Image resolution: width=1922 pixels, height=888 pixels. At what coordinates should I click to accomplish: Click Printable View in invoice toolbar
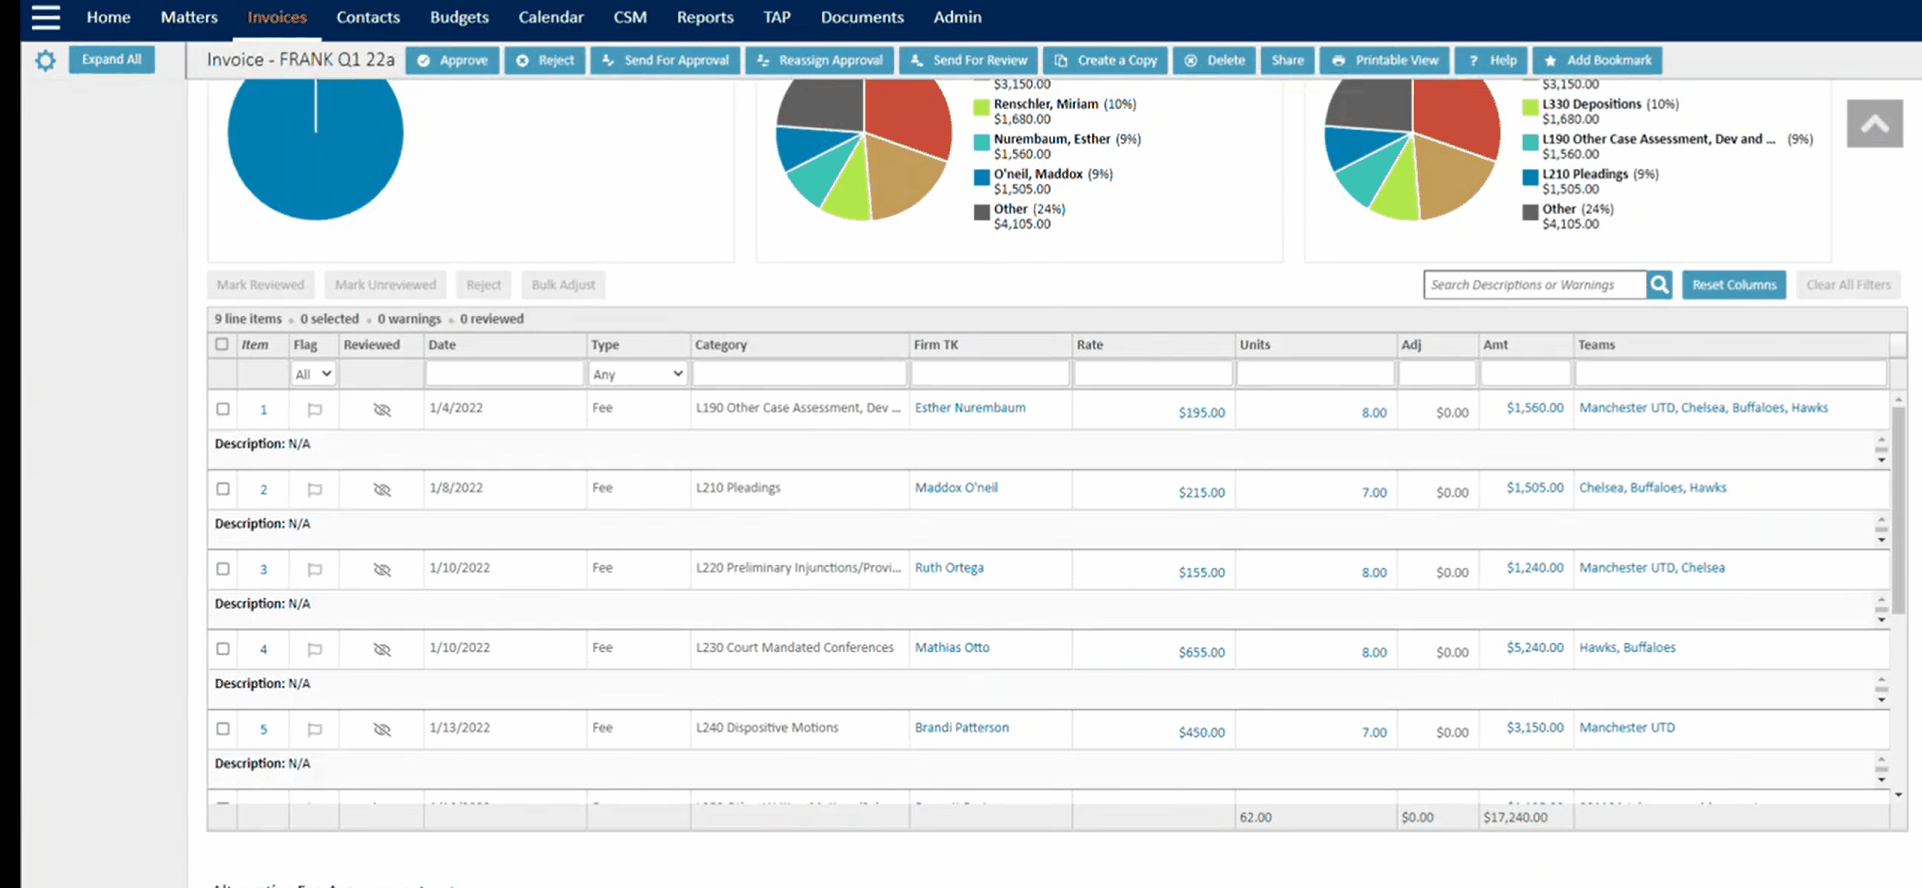tap(1385, 60)
